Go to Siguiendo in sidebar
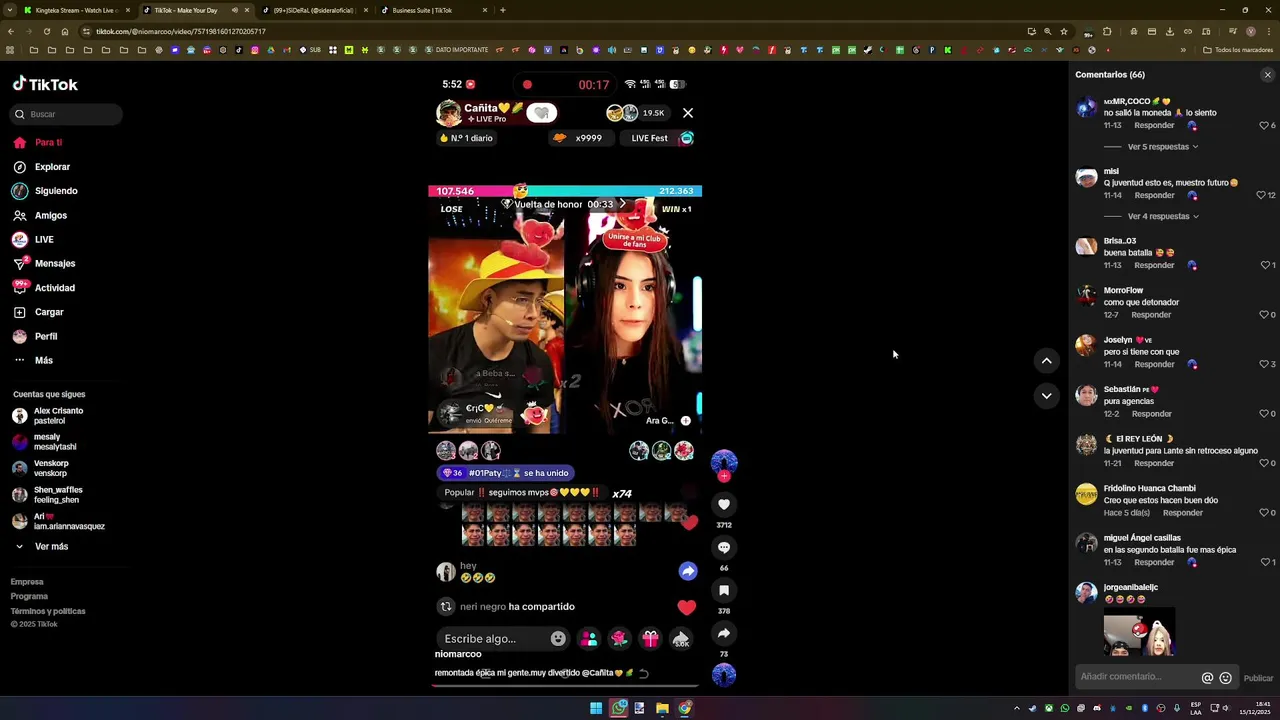 (45, 191)
